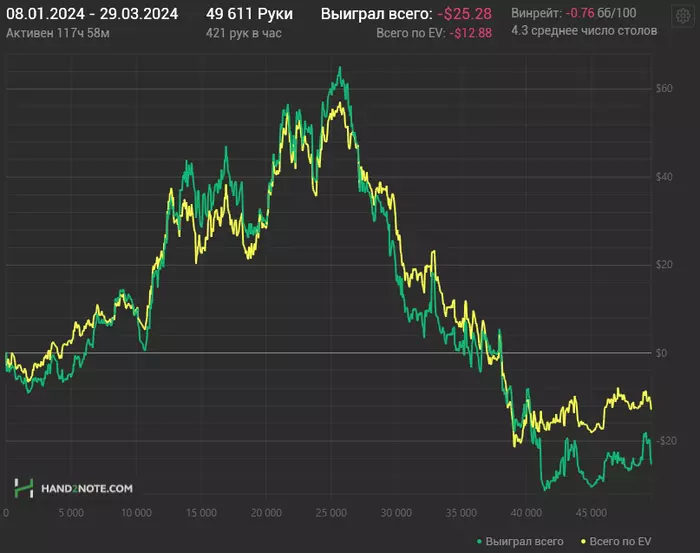The image size is (700, 553).
Task: Click the 'Выиграл всего:' header label
Action: 376,14
